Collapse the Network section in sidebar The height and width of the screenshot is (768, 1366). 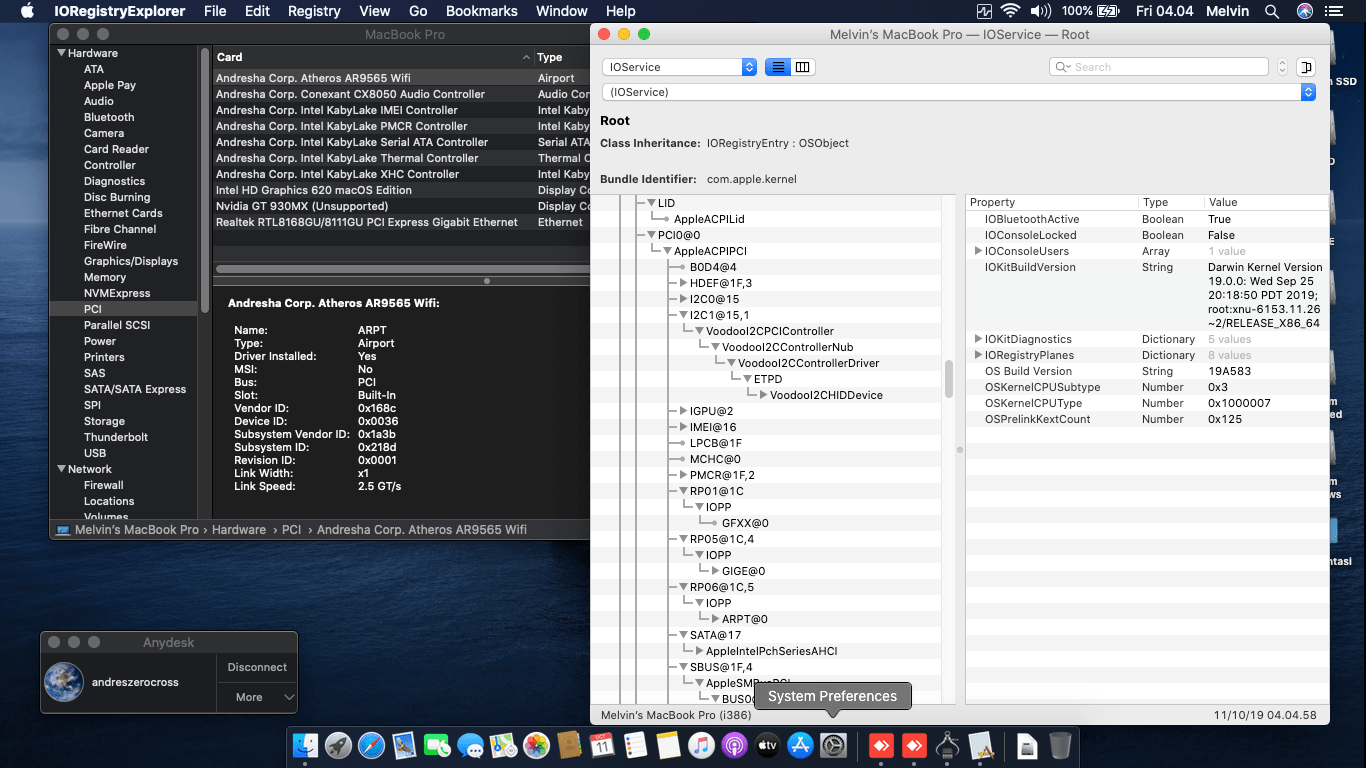62,469
